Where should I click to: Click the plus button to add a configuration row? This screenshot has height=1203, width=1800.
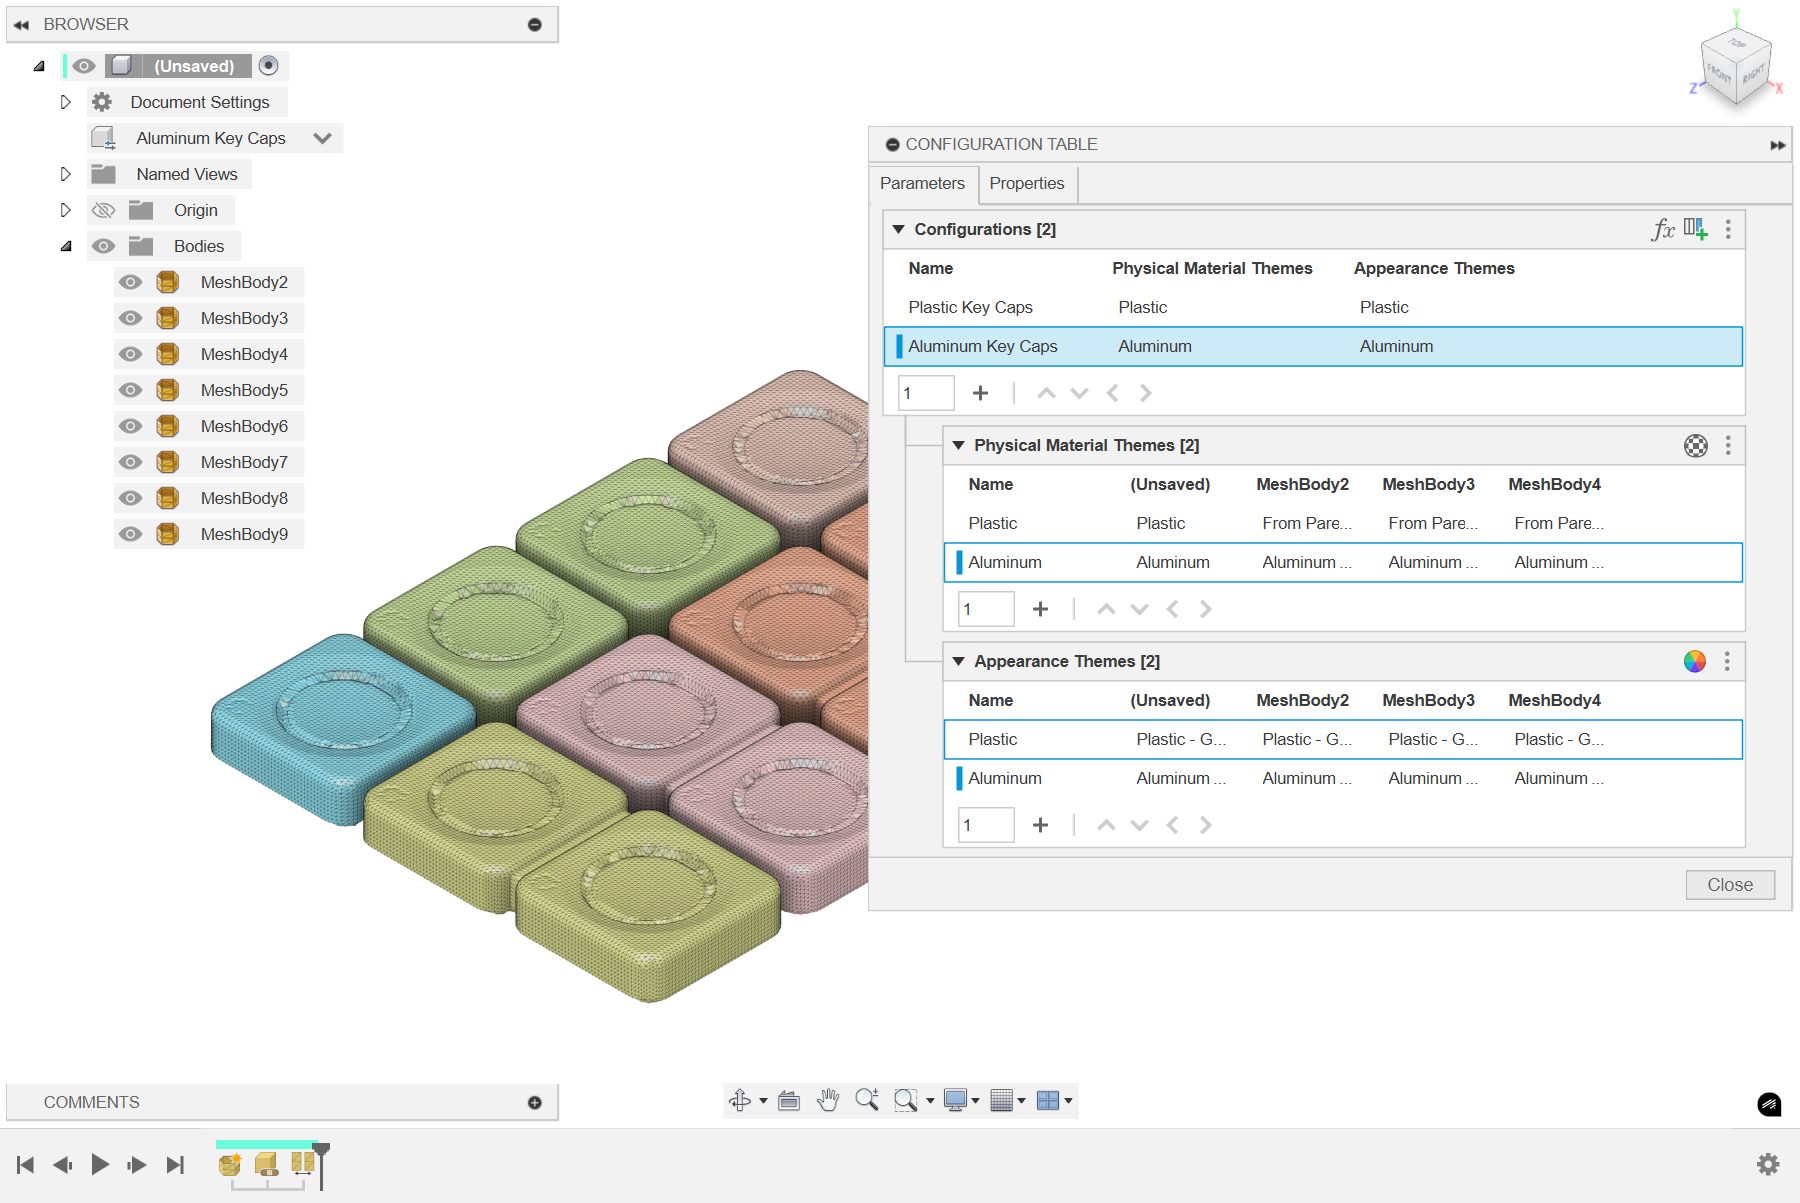coord(980,393)
